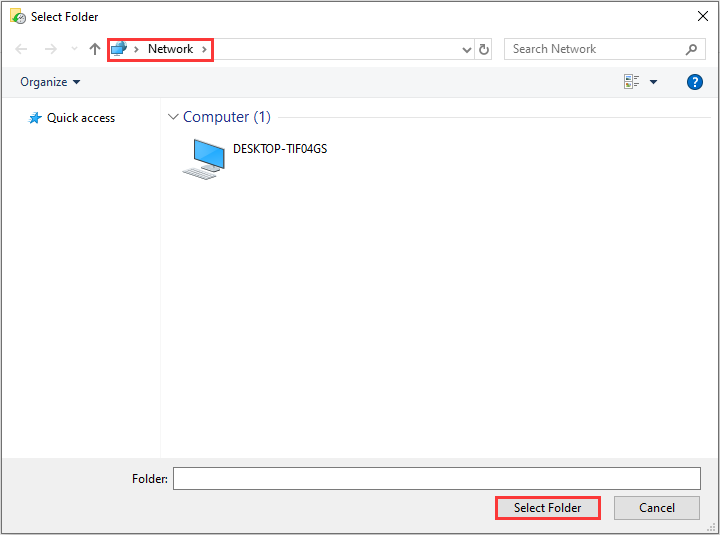The width and height of the screenshot is (720, 535).
Task: Click the Quick access star icon
Action: click(x=35, y=118)
